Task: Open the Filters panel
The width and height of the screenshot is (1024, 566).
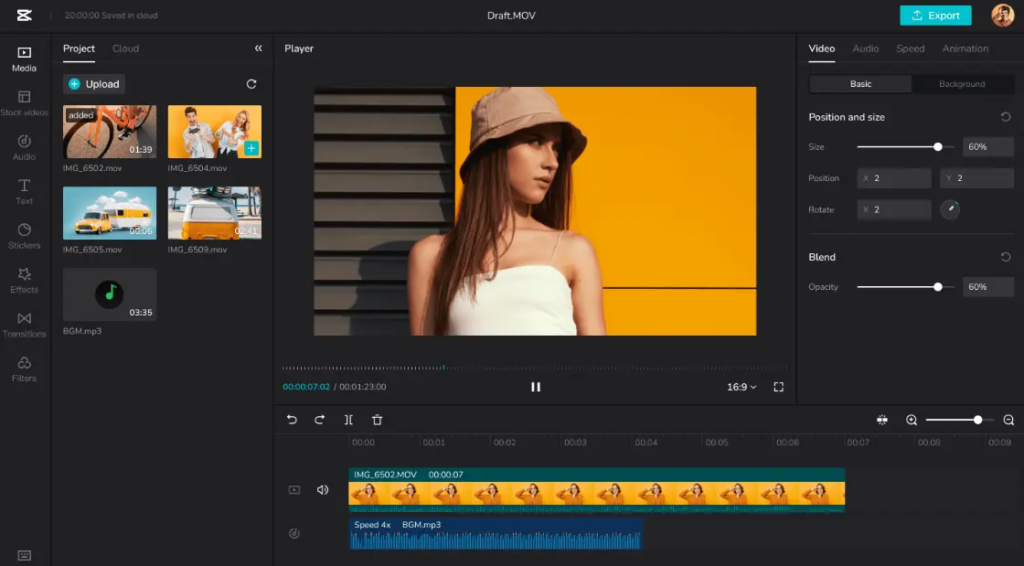Action: [x=24, y=369]
